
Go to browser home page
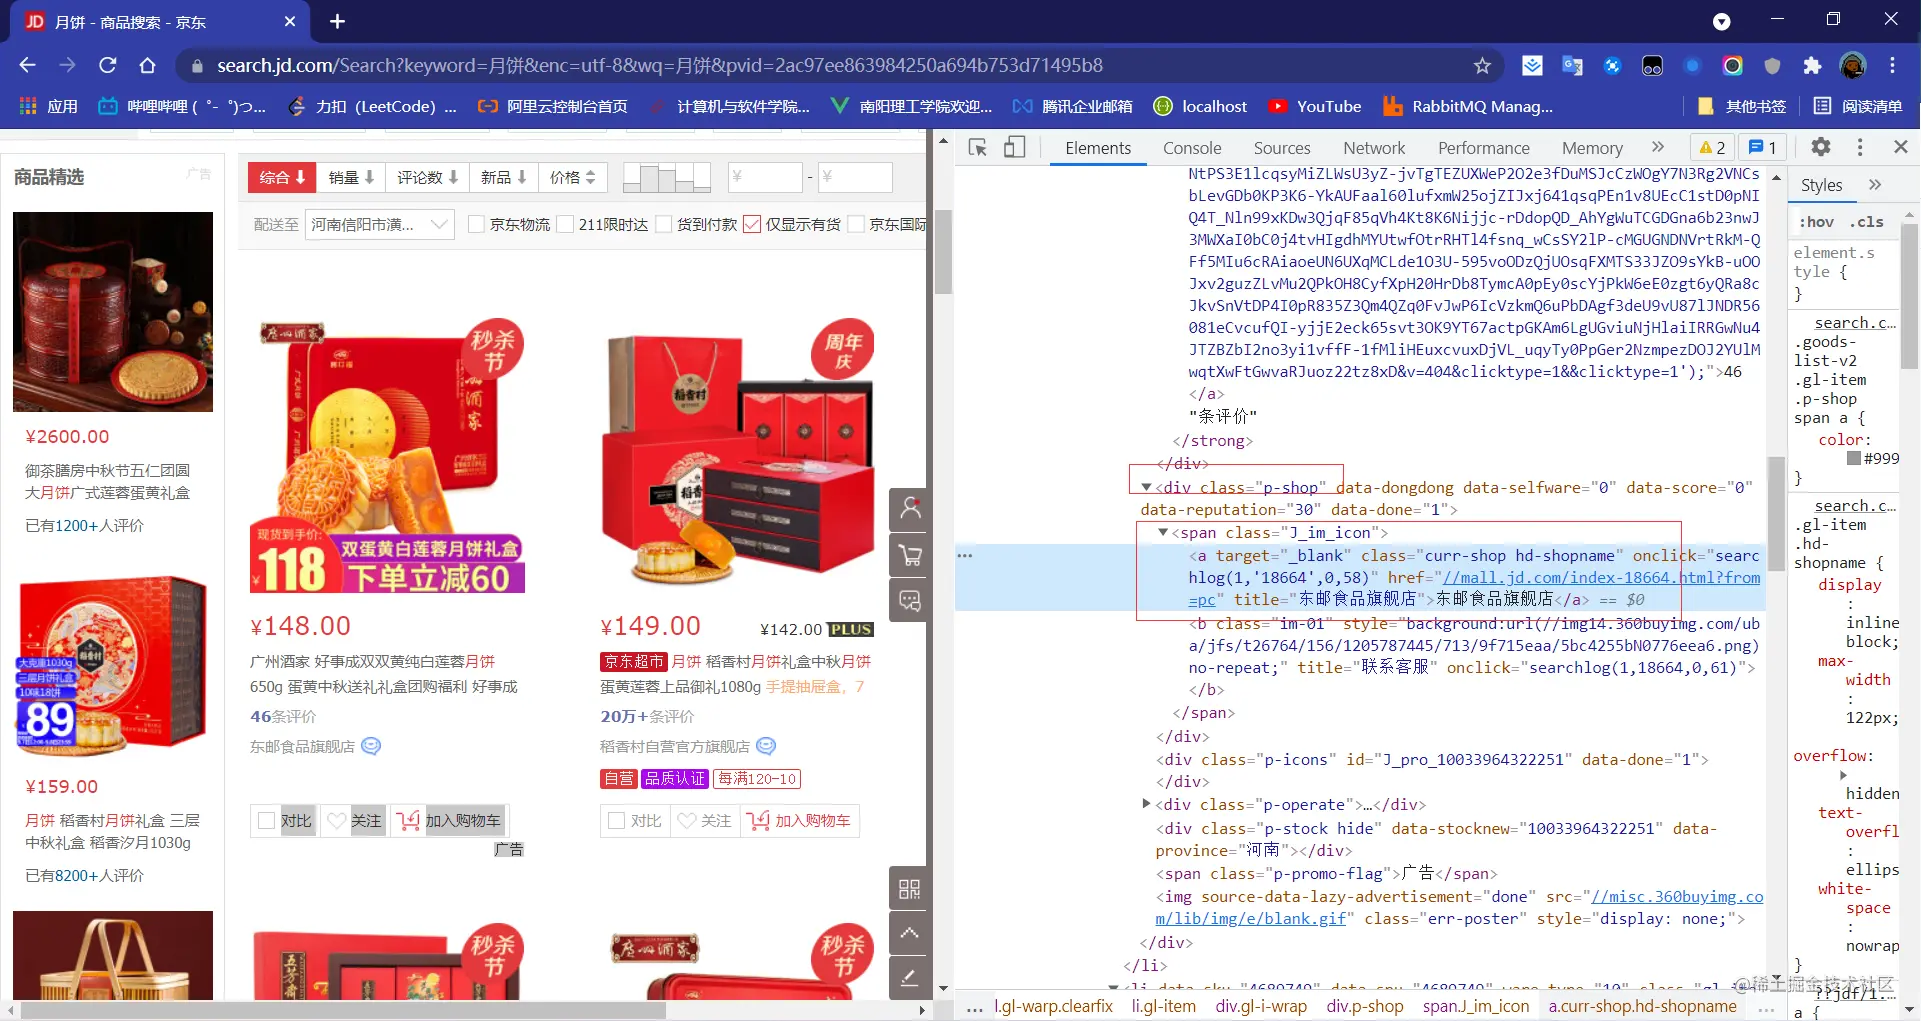(x=148, y=65)
